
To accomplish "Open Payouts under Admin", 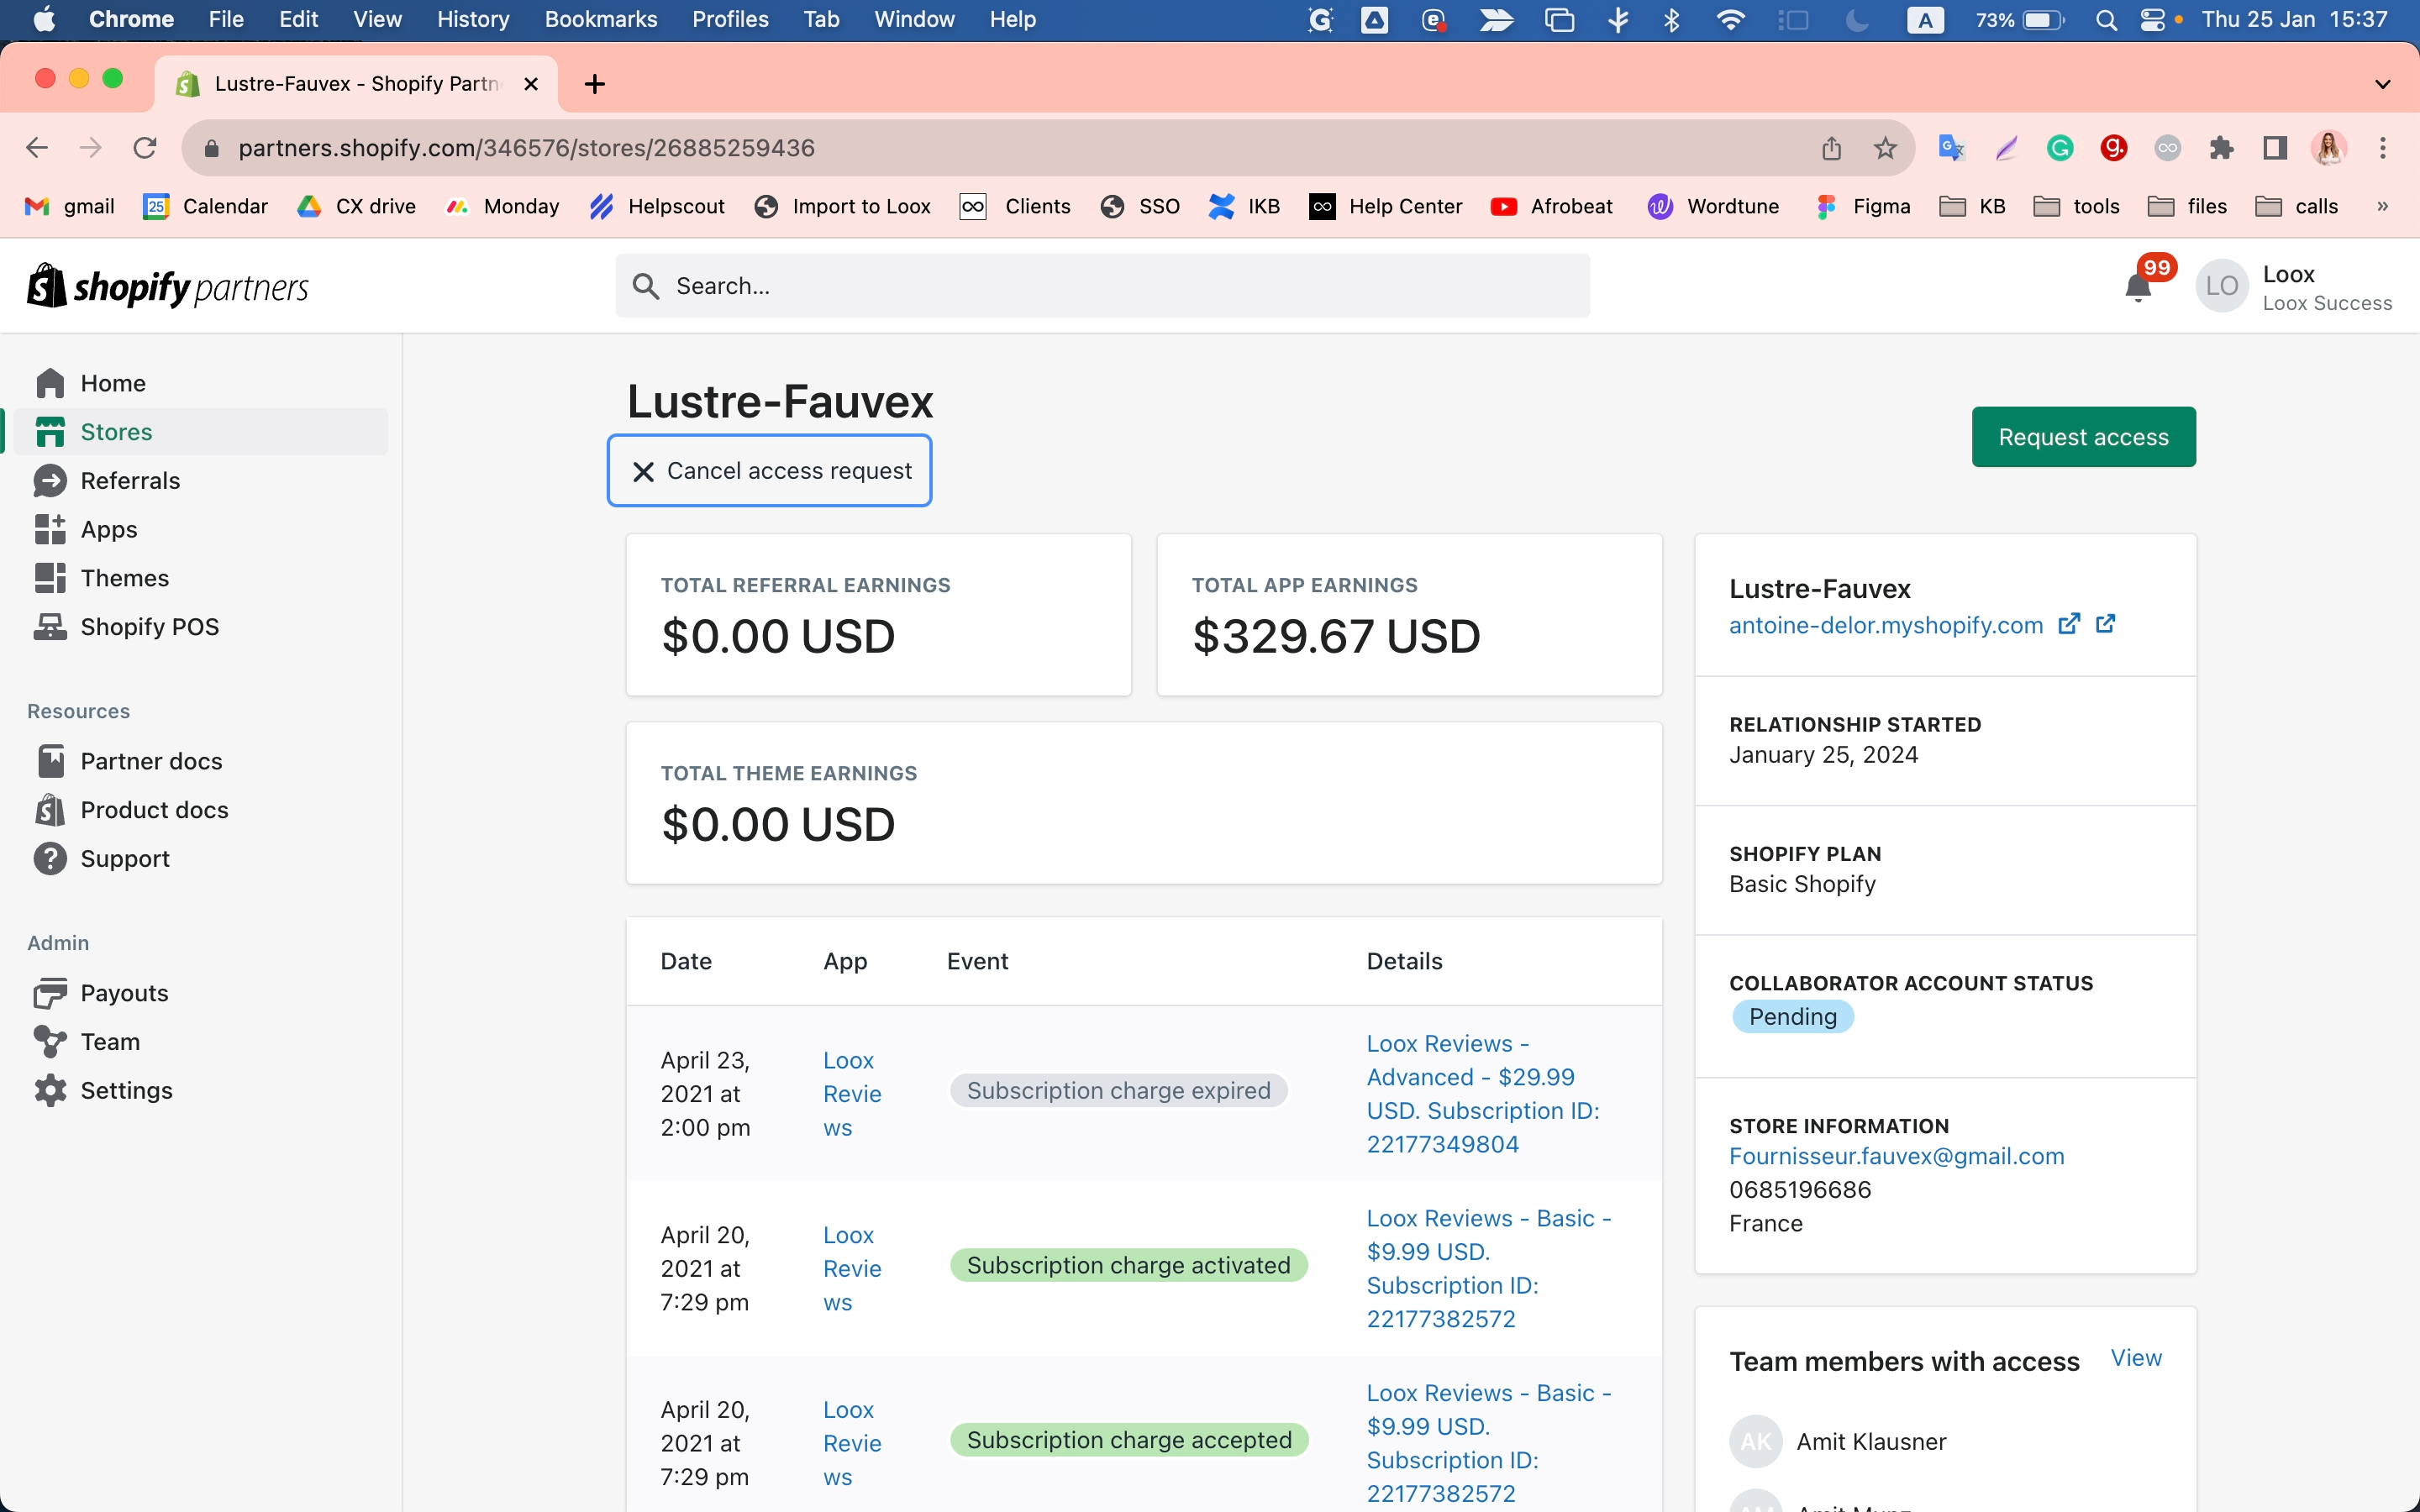I will coord(123,993).
